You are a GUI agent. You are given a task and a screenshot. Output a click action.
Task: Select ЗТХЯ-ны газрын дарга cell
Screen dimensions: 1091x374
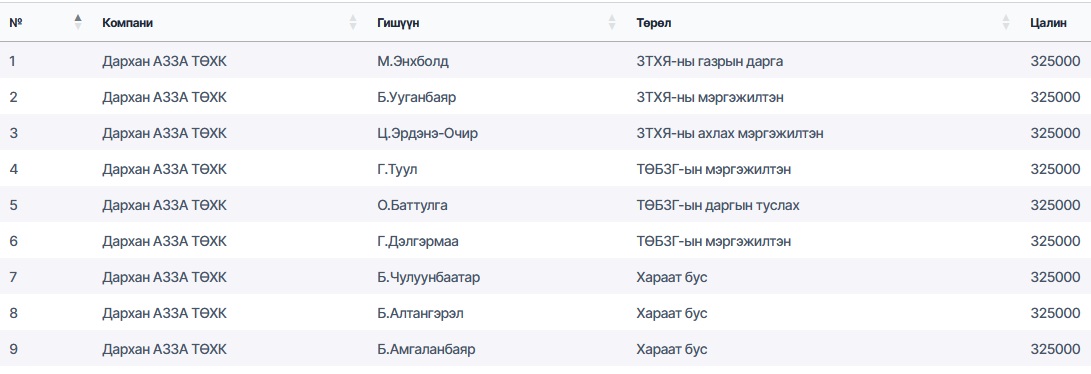click(709, 61)
